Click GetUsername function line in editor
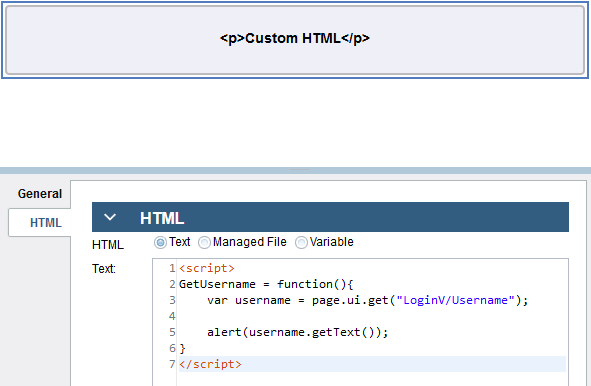Viewport: 591px width, 386px height. [x=266, y=284]
